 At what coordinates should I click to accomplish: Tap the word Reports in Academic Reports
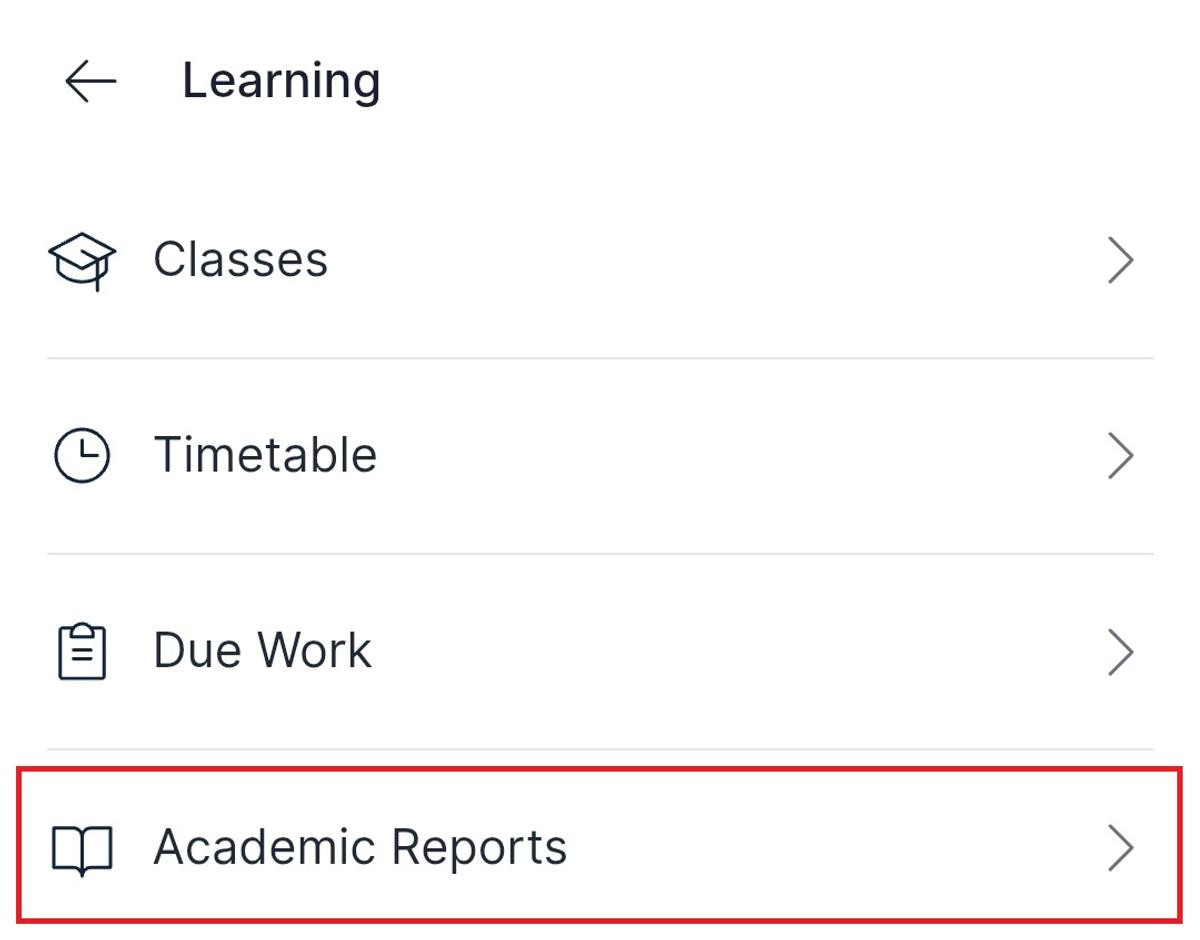coord(479,848)
